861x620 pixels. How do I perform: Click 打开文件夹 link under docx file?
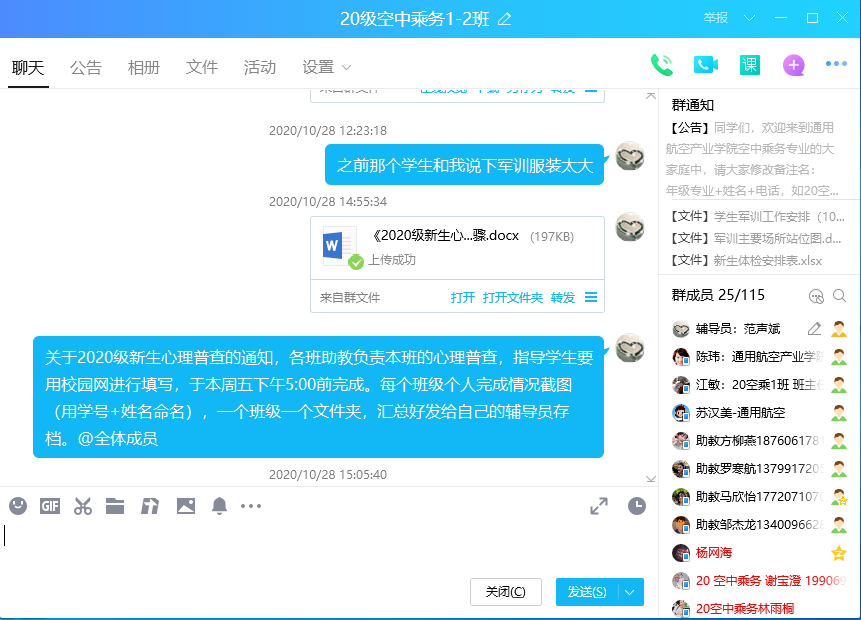click(512, 298)
